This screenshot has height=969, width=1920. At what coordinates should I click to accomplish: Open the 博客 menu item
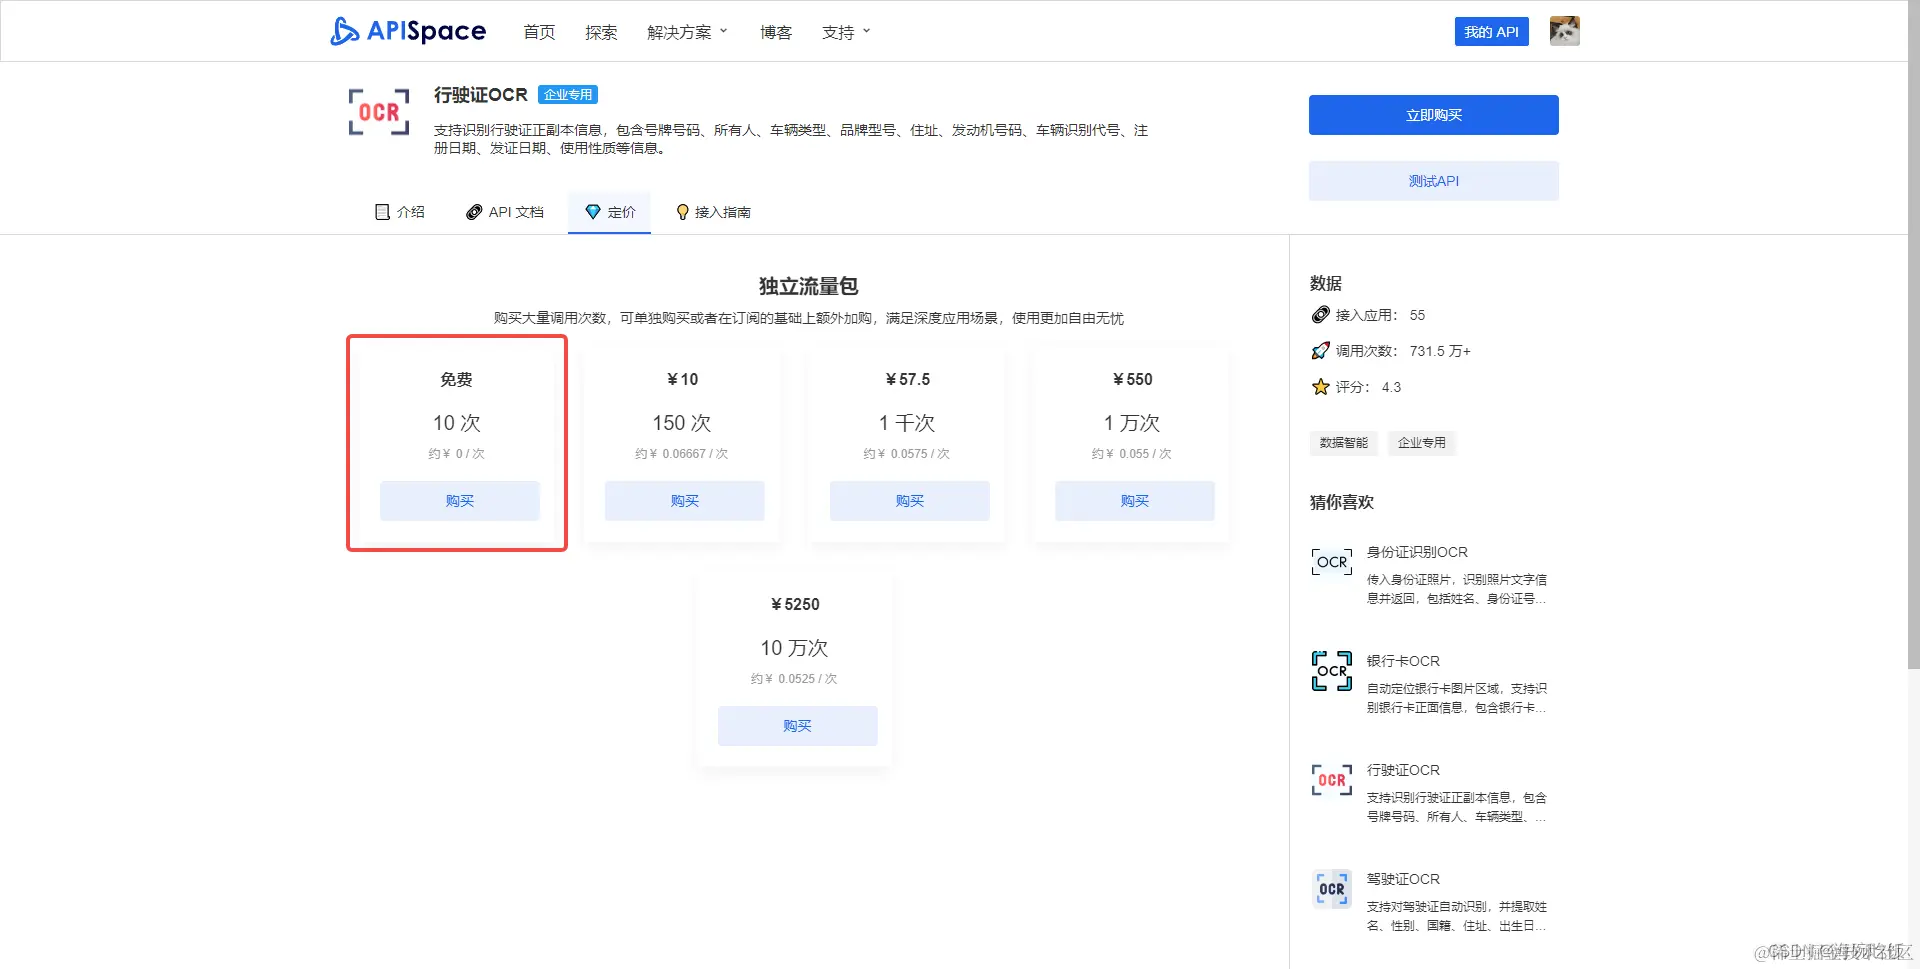[x=776, y=31]
